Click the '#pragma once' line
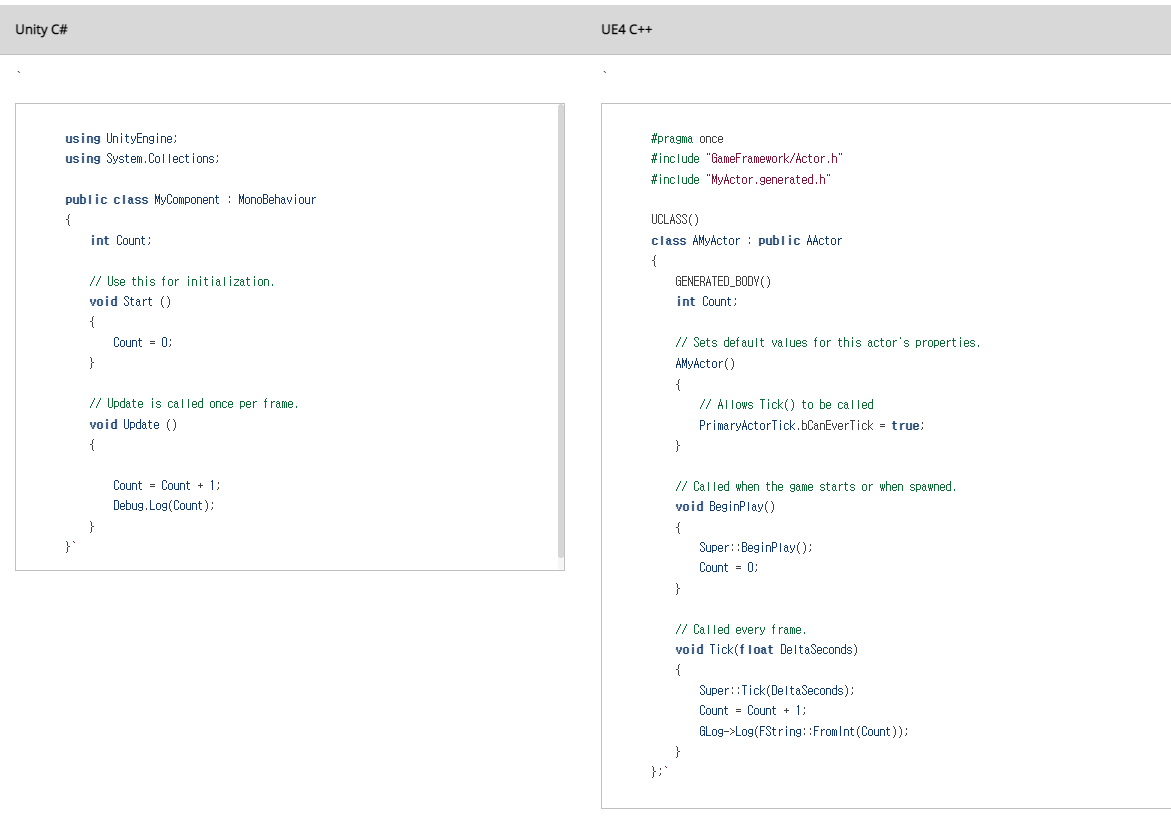The height and width of the screenshot is (823, 1171). pos(687,138)
